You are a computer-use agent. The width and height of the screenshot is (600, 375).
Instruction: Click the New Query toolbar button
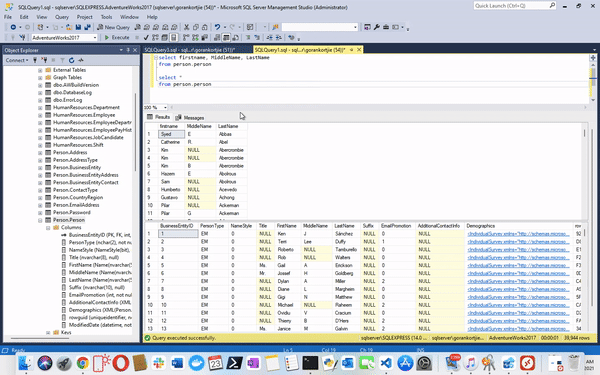[x=113, y=27]
